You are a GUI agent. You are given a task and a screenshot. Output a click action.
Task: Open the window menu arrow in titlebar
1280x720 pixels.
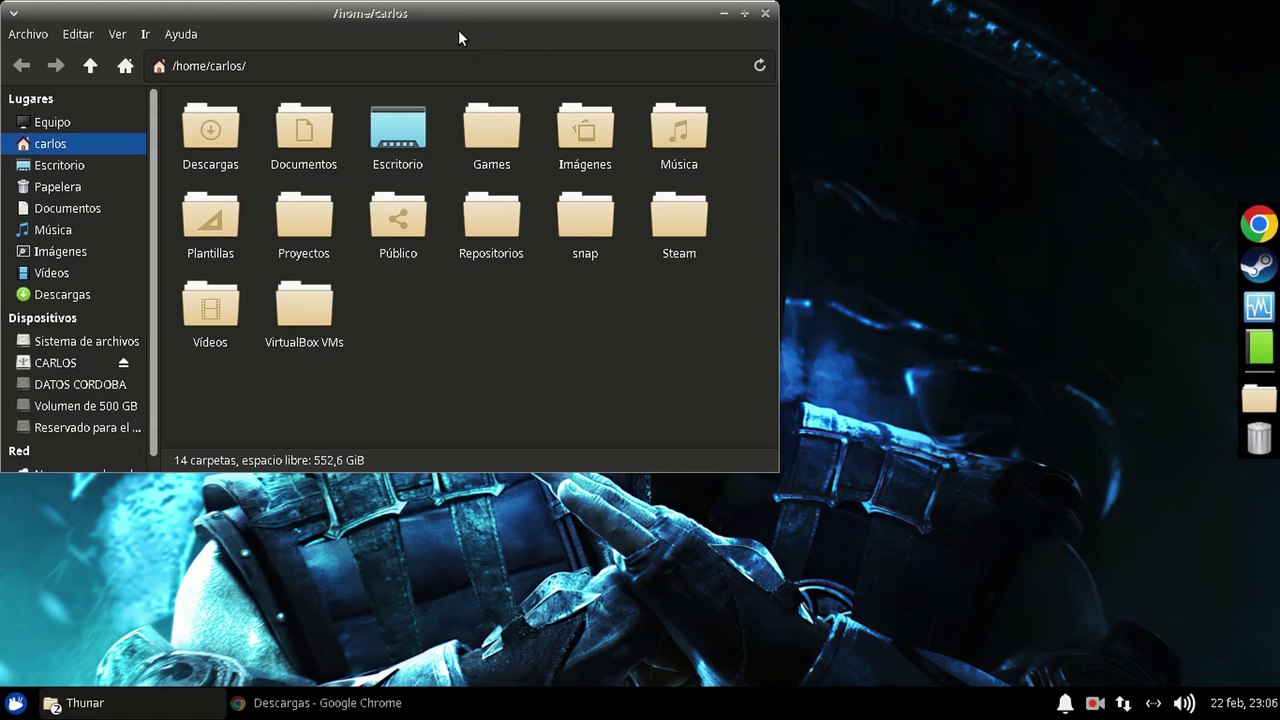[13, 13]
